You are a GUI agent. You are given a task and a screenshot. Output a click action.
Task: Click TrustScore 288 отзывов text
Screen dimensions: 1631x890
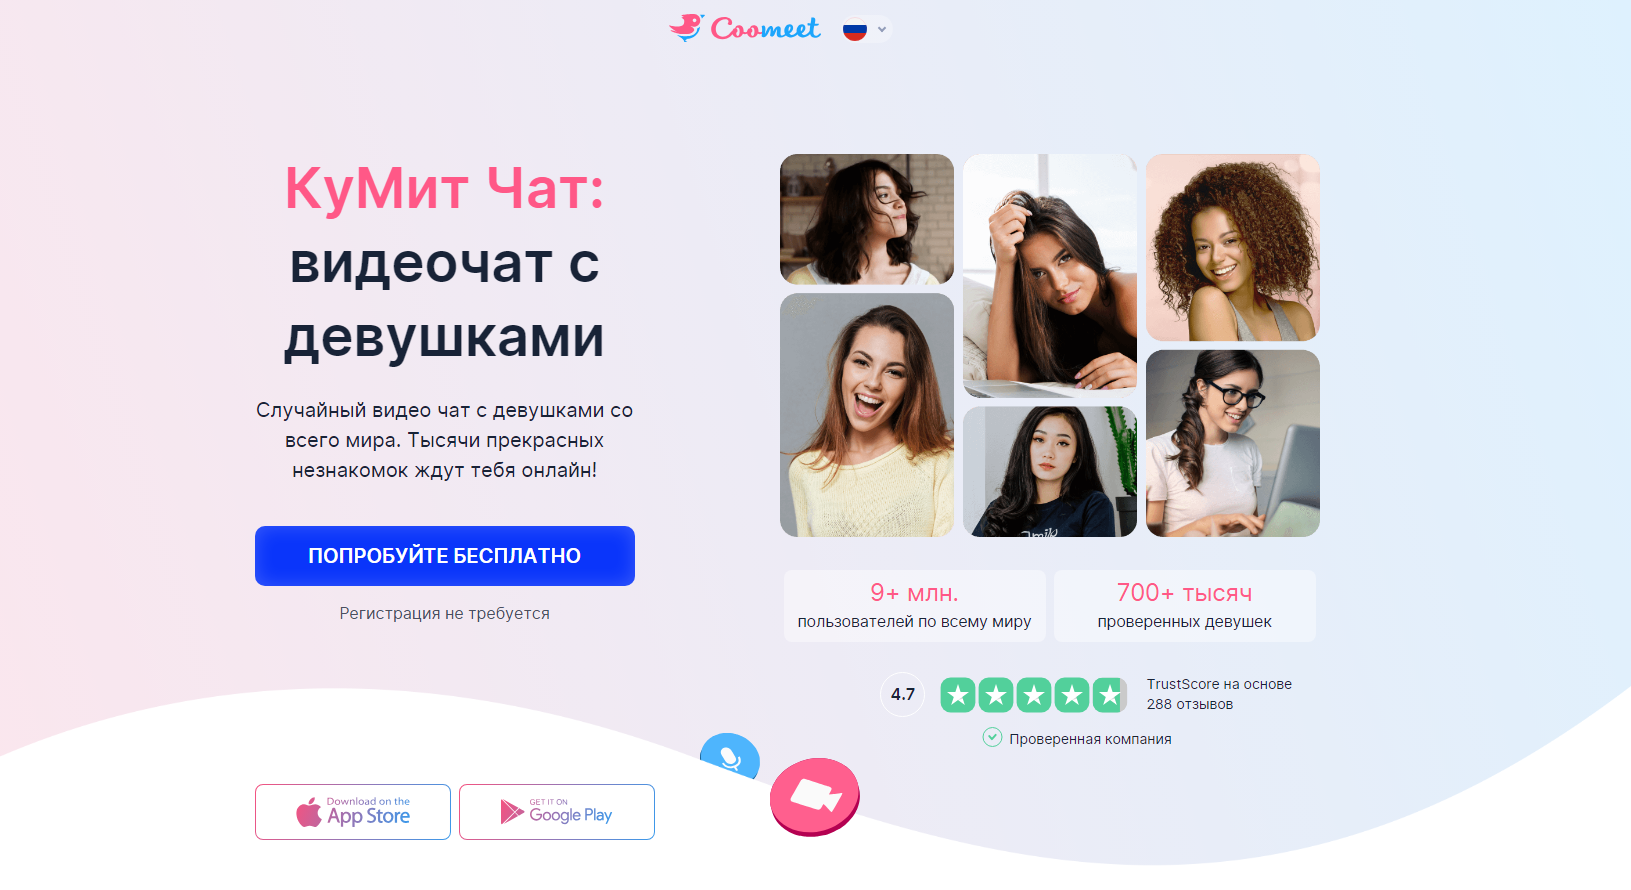(1219, 694)
